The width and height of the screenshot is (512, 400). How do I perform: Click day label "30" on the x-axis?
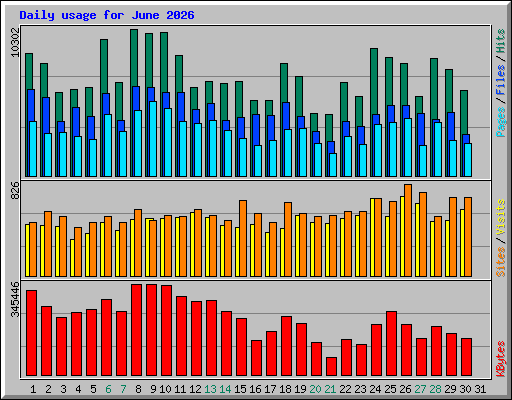tap(465, 389)
